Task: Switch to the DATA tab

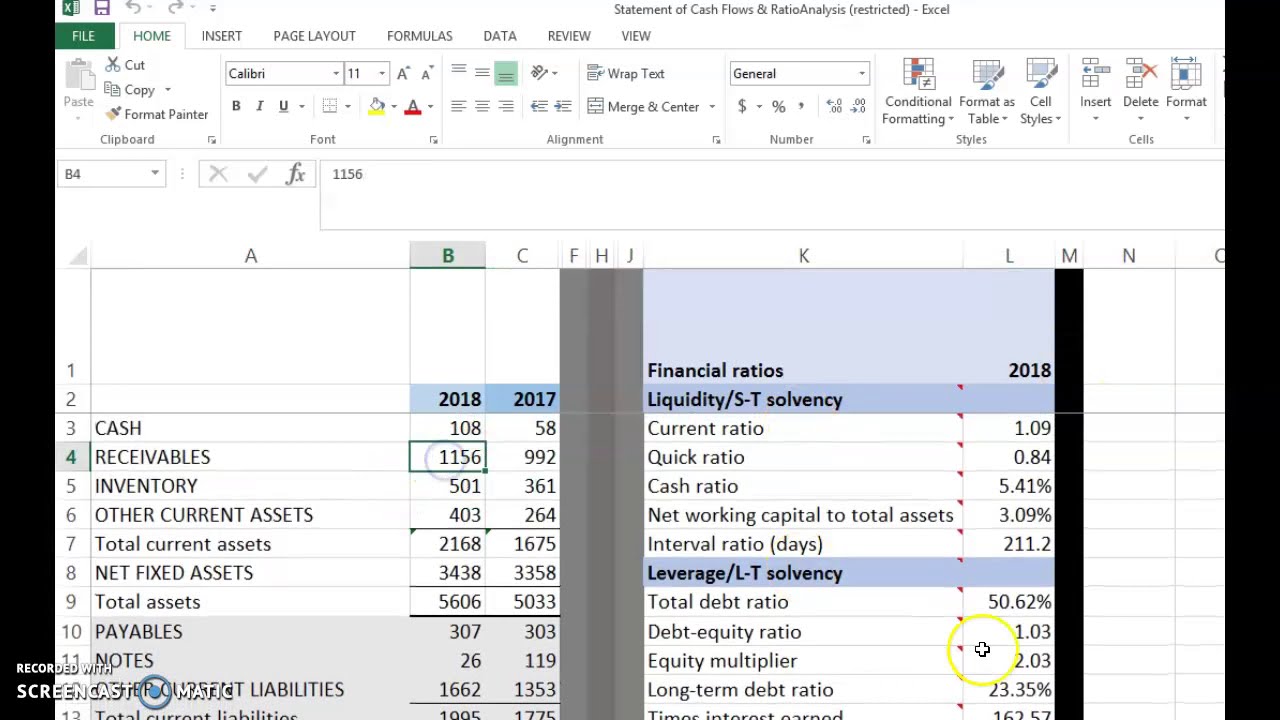Action: [x=500, y=36]
